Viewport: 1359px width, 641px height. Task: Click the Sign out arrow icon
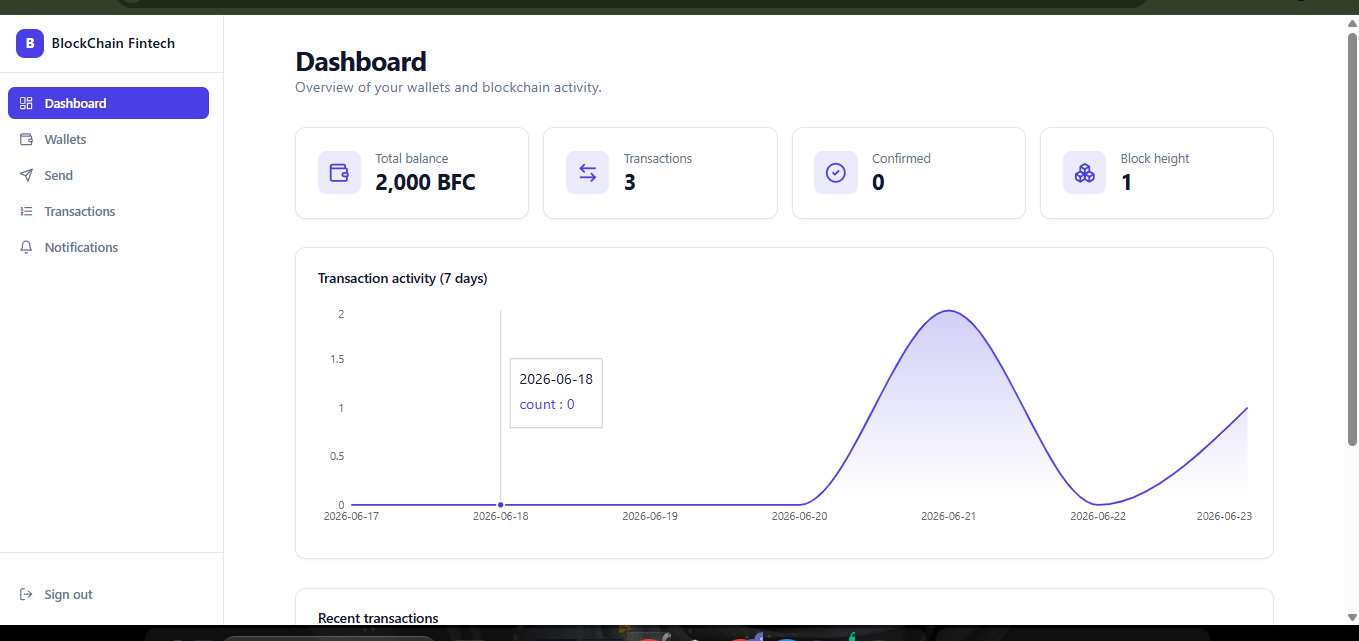(x=27, y=594)
